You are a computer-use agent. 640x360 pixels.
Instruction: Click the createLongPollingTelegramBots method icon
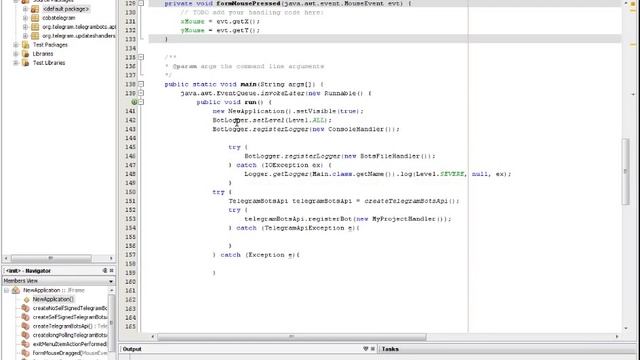25,335
